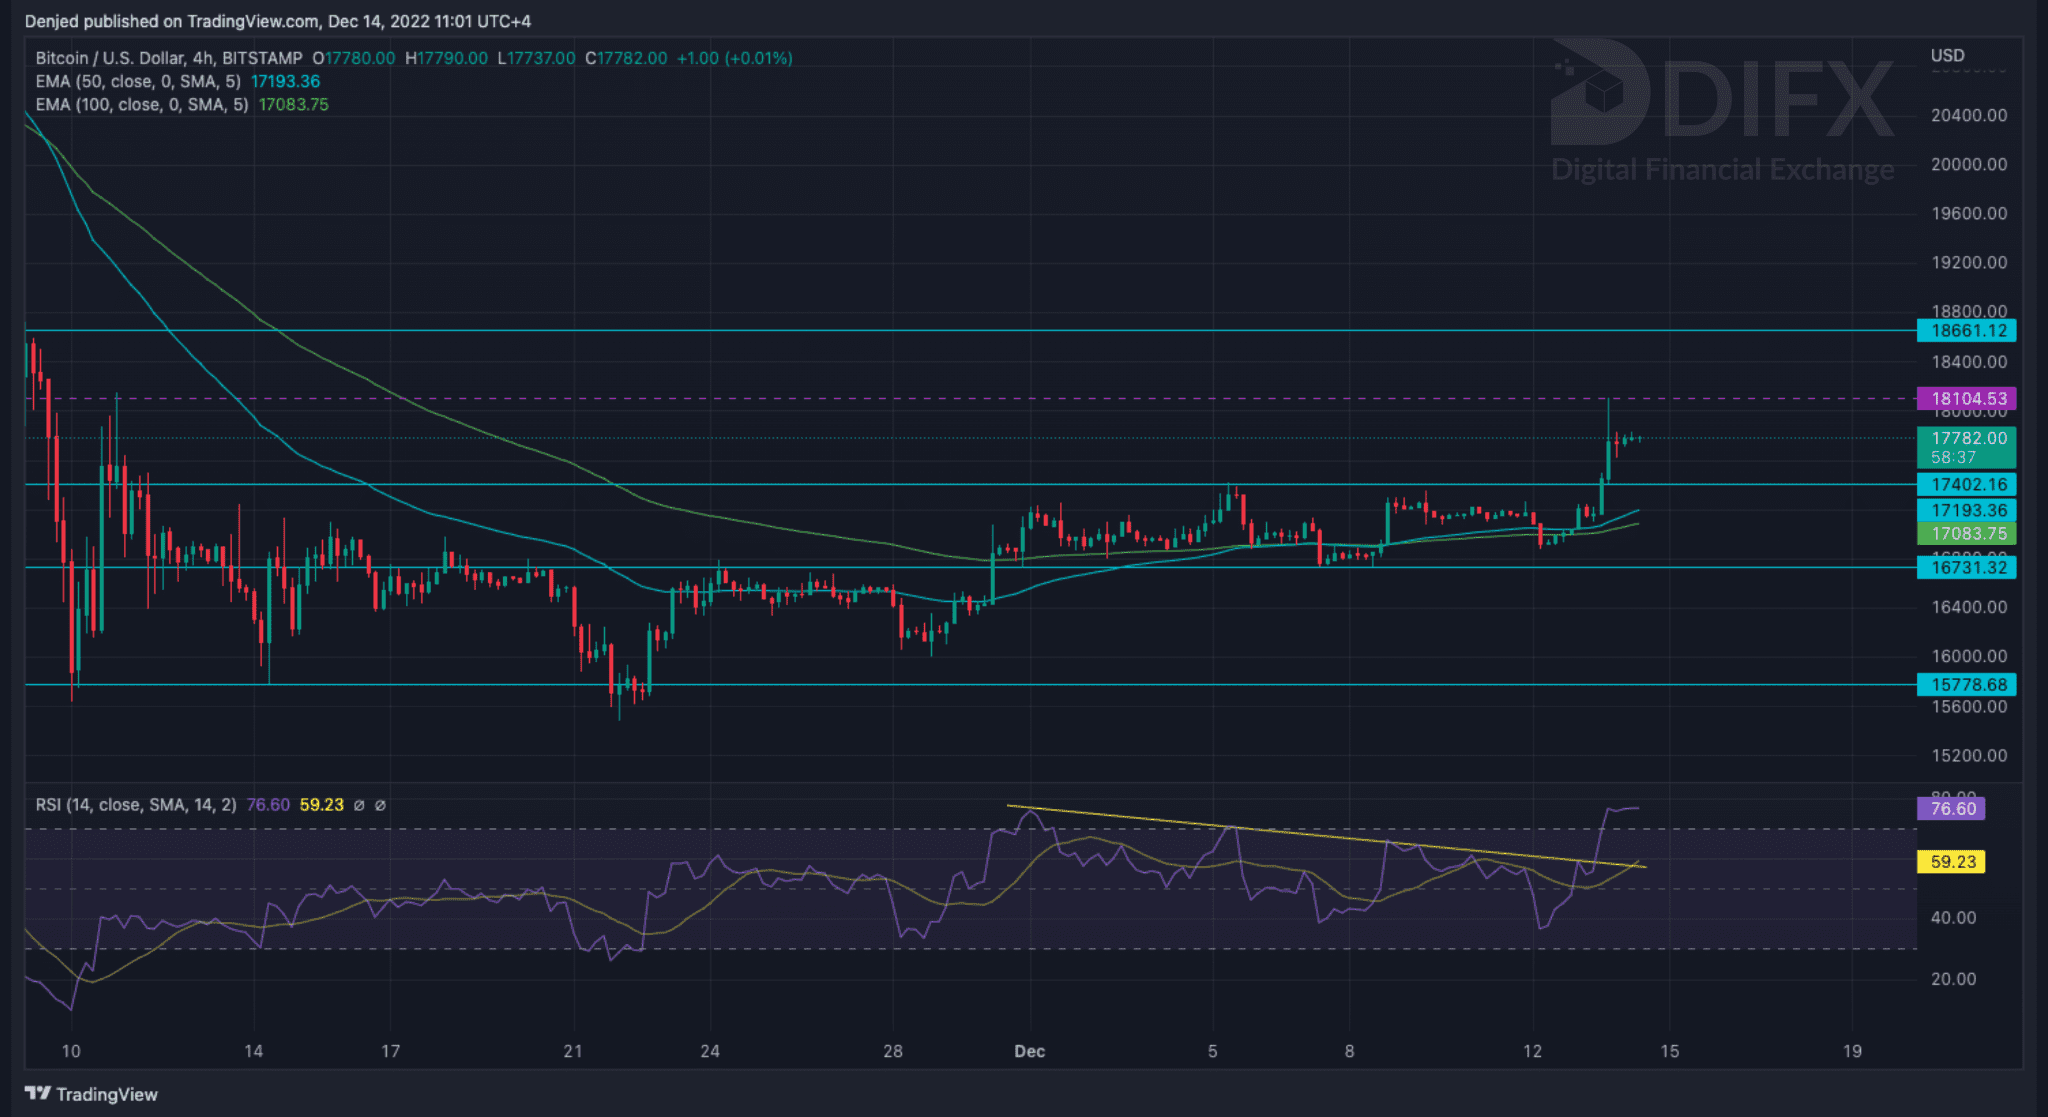Open the USD currency selector on price axis

(x=1947, y=56)
